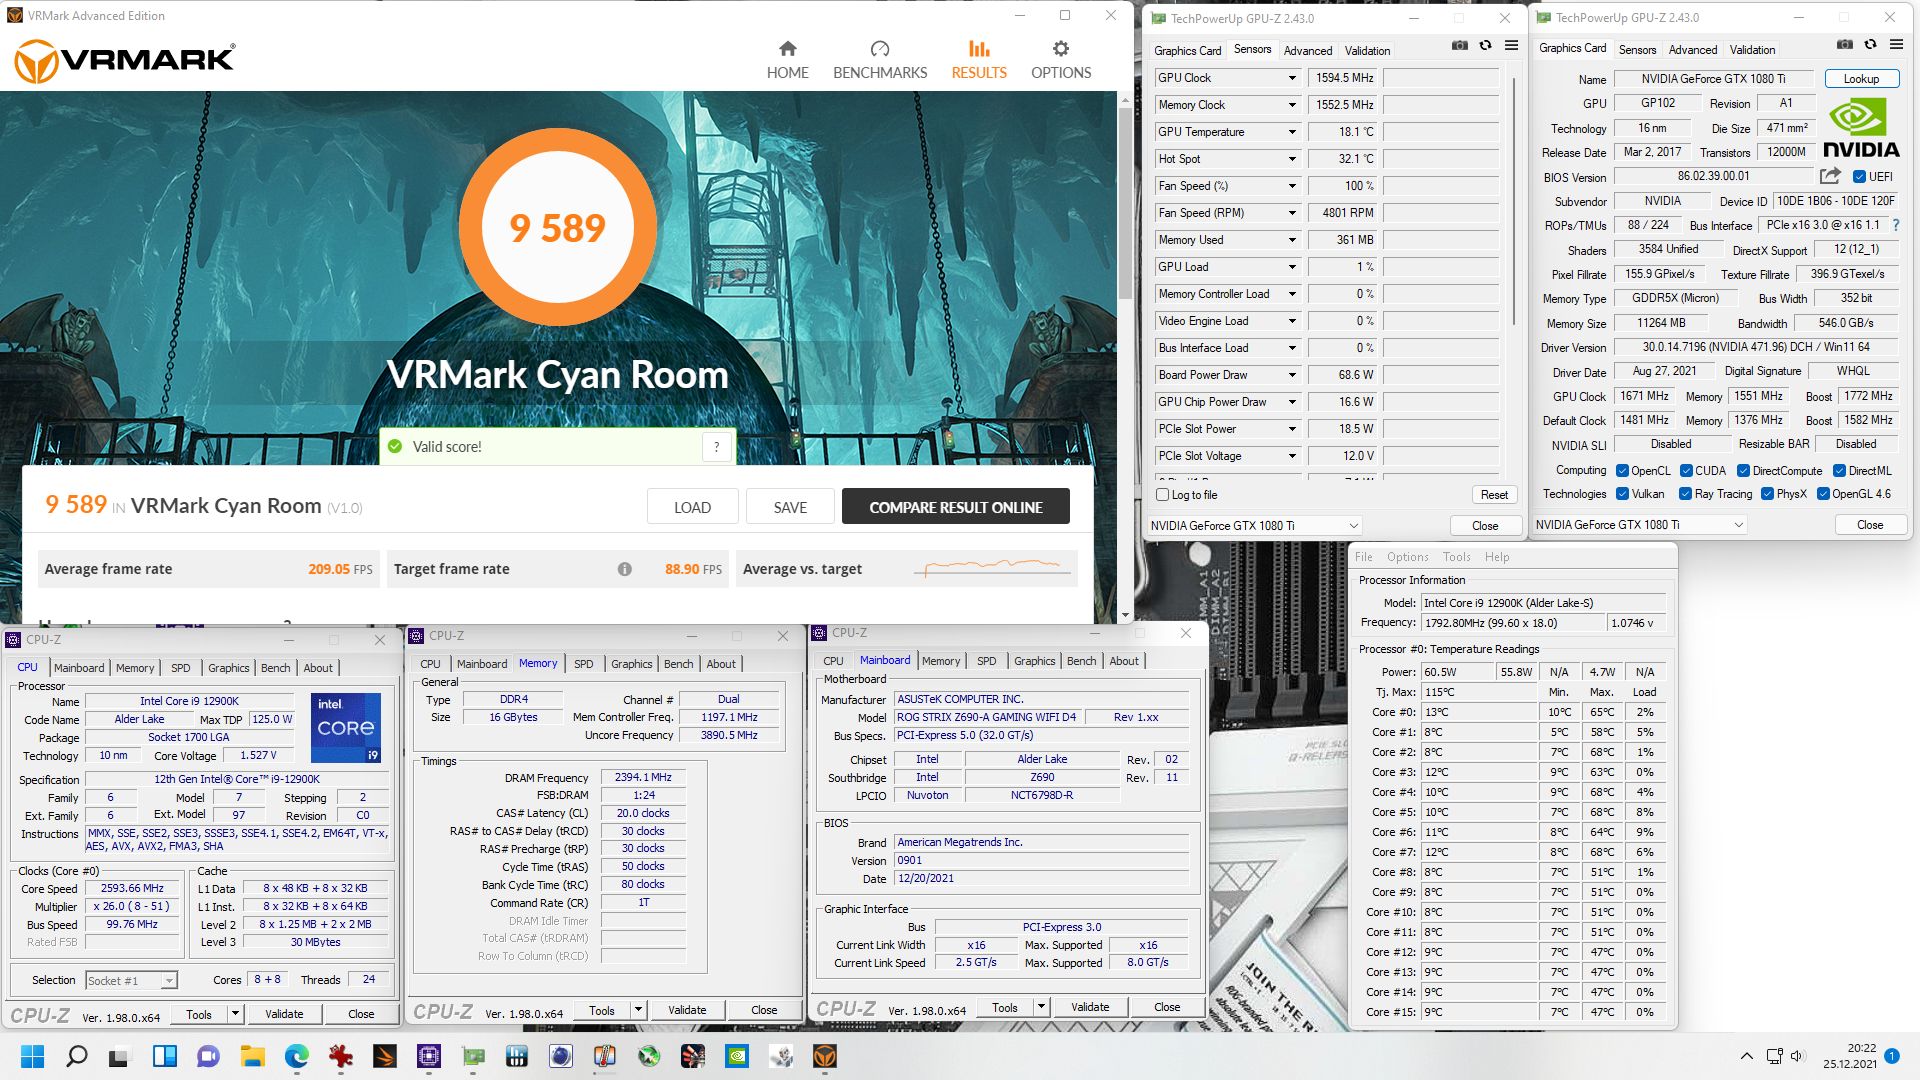The height and width of the screenshot is (1080, 1920).
Task: Click the LOAD button in VRMark
Action: point(692,507)
